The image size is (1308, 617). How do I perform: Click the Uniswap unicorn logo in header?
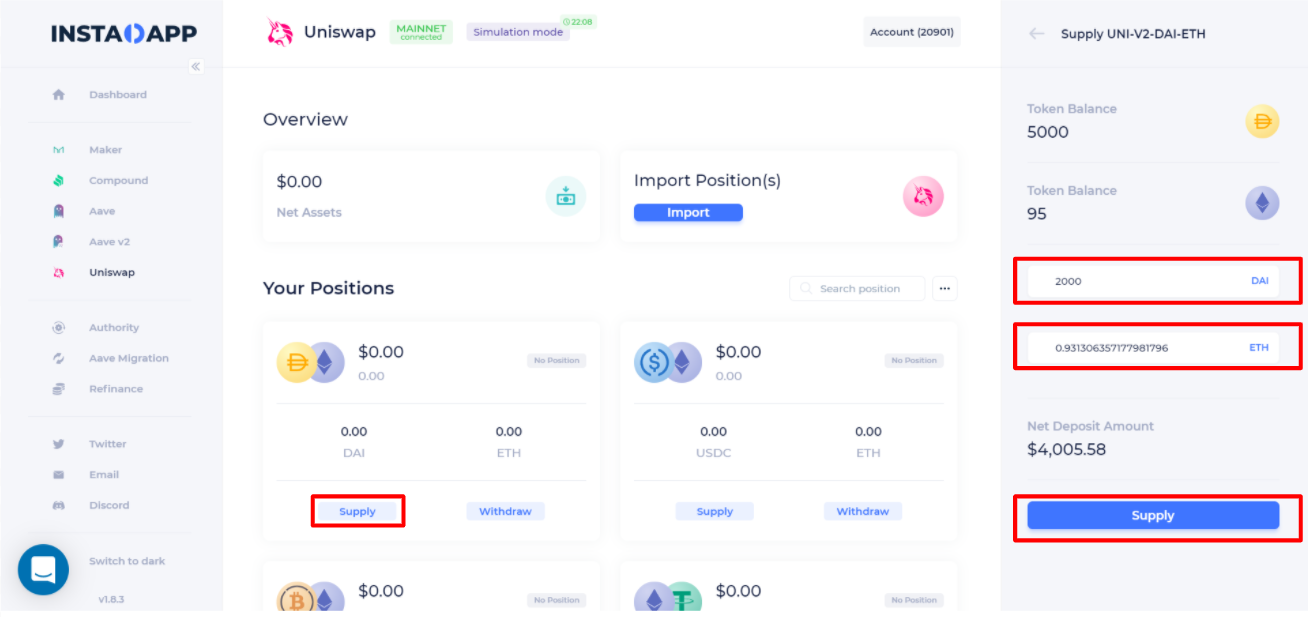[279, 33]
